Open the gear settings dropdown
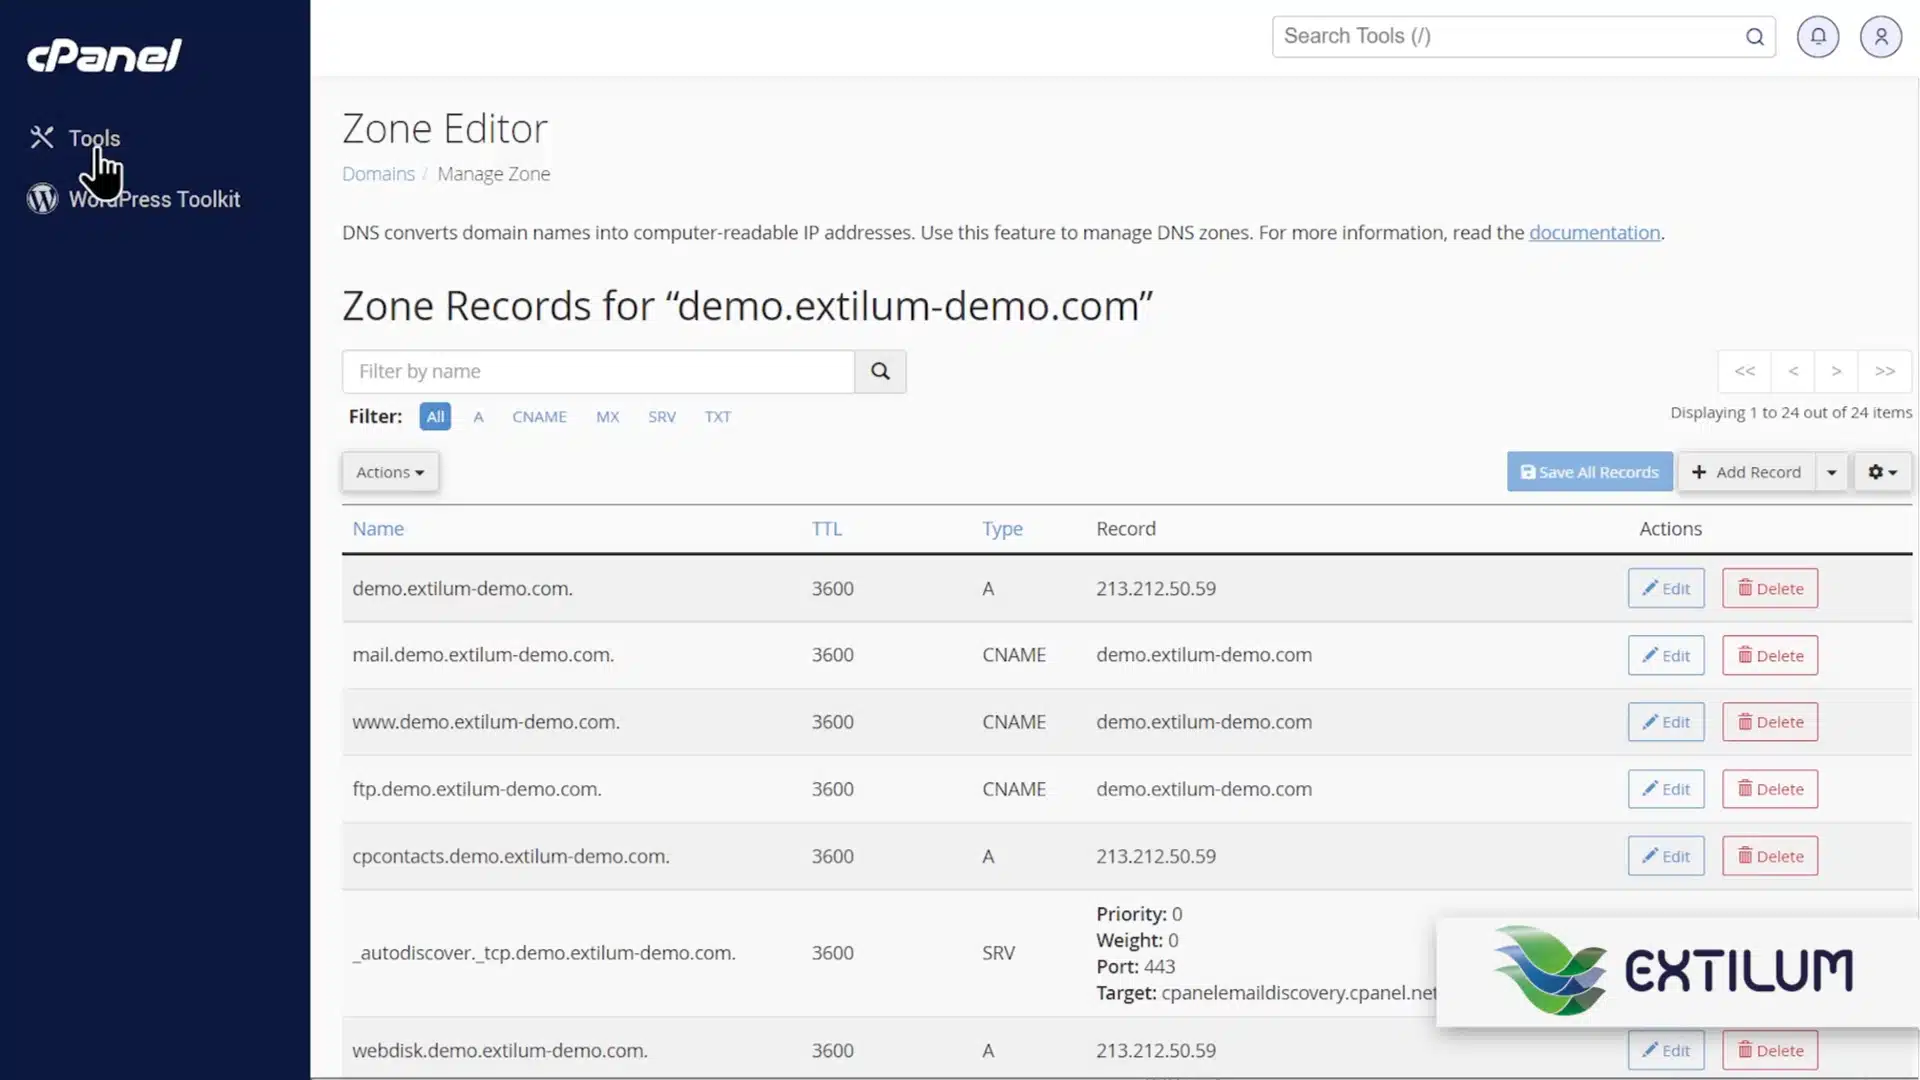1920x1080 pixels. tap(1883, 472)
